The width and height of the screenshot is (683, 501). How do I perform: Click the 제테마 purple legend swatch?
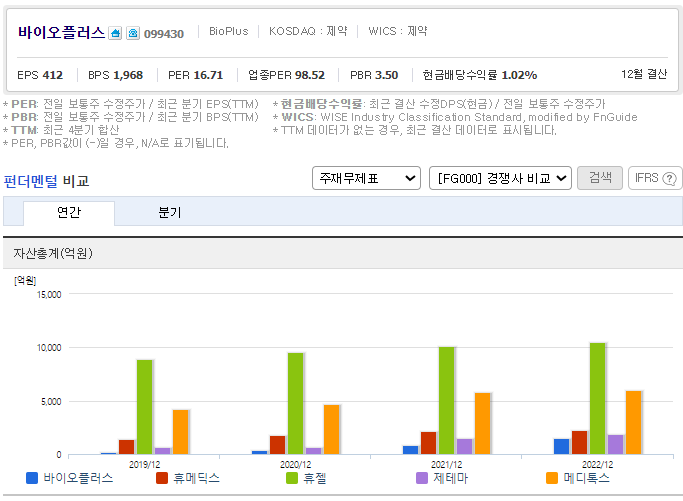tap(422, 478)
